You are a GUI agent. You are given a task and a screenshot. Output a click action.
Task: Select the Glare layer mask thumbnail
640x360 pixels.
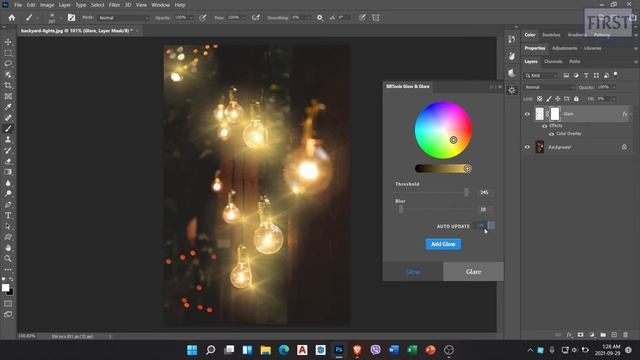coord(555,114)
